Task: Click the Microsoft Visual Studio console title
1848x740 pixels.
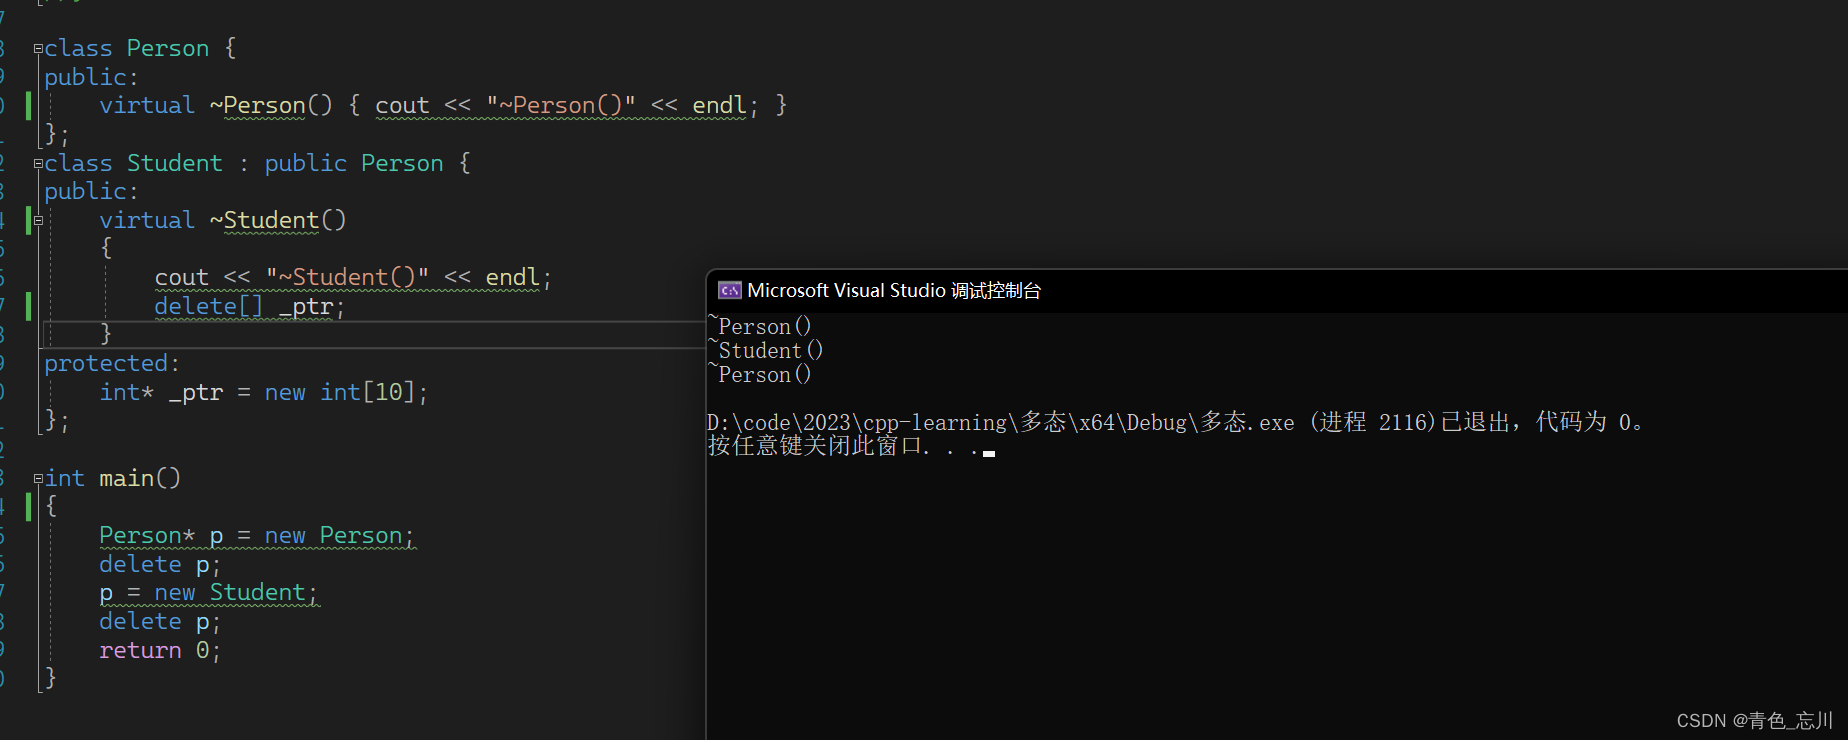Action: tap(894, 290)
